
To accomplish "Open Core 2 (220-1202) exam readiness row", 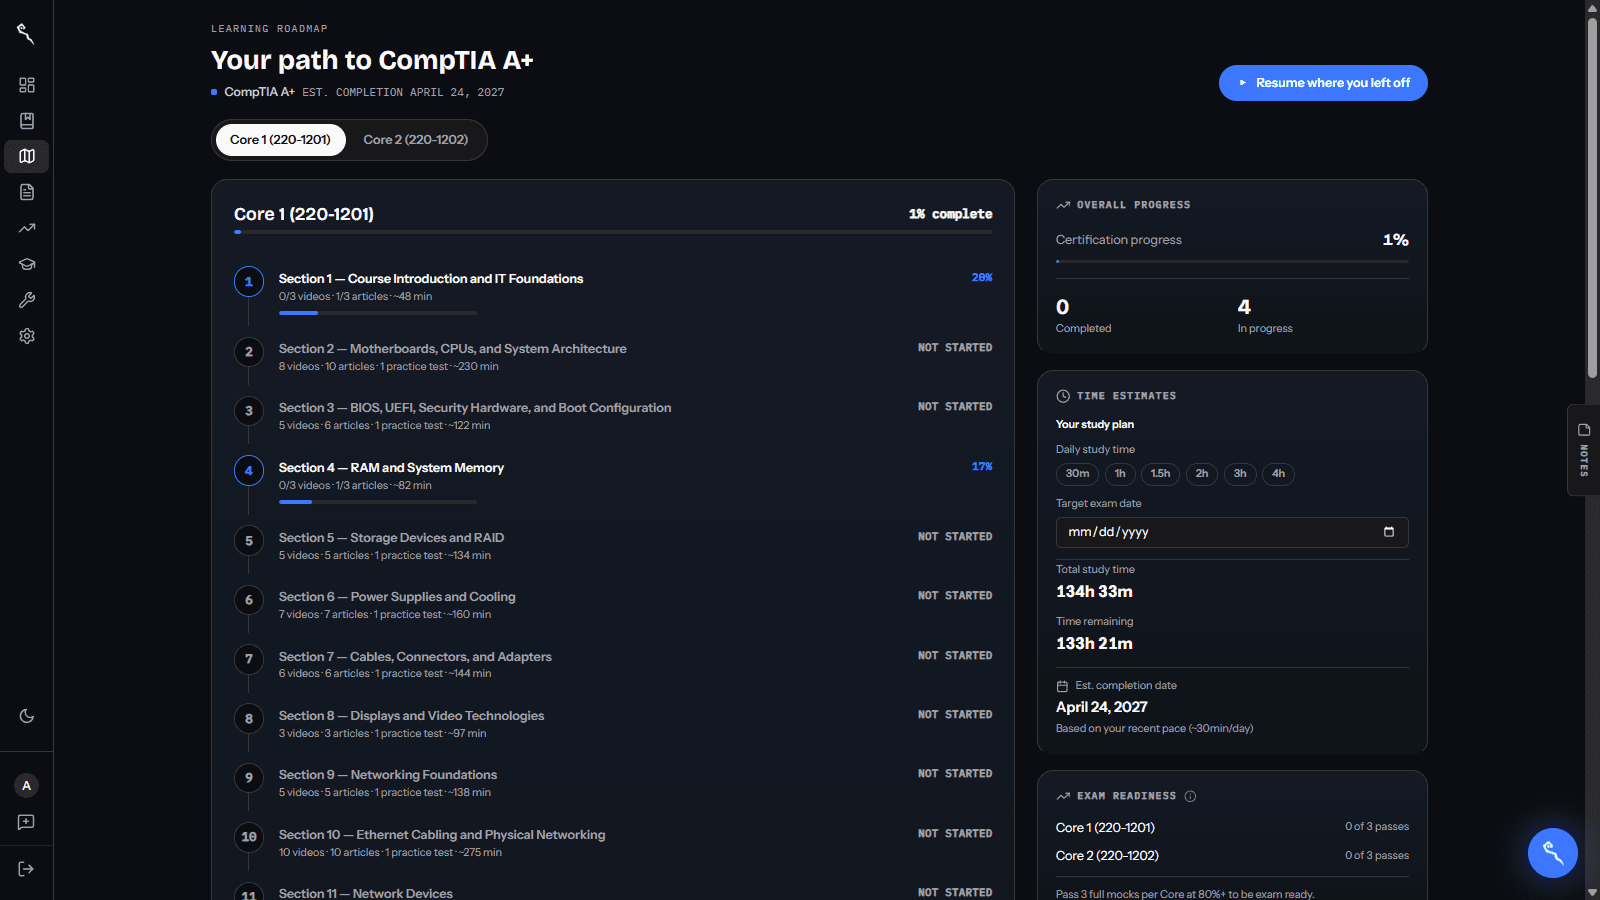I will point(1232,855).
